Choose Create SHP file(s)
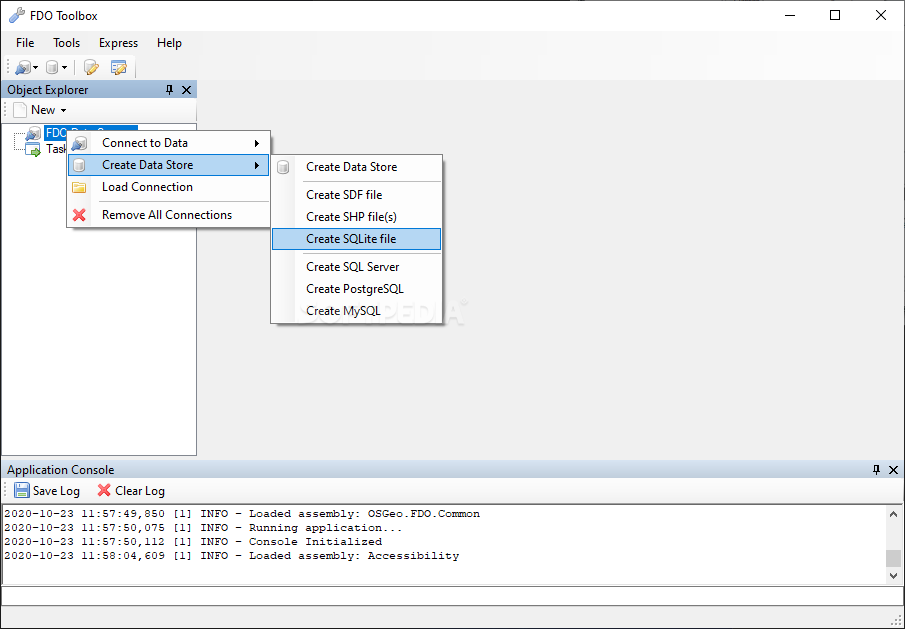This screenshot has height=629, width=905. pos(357,217)
